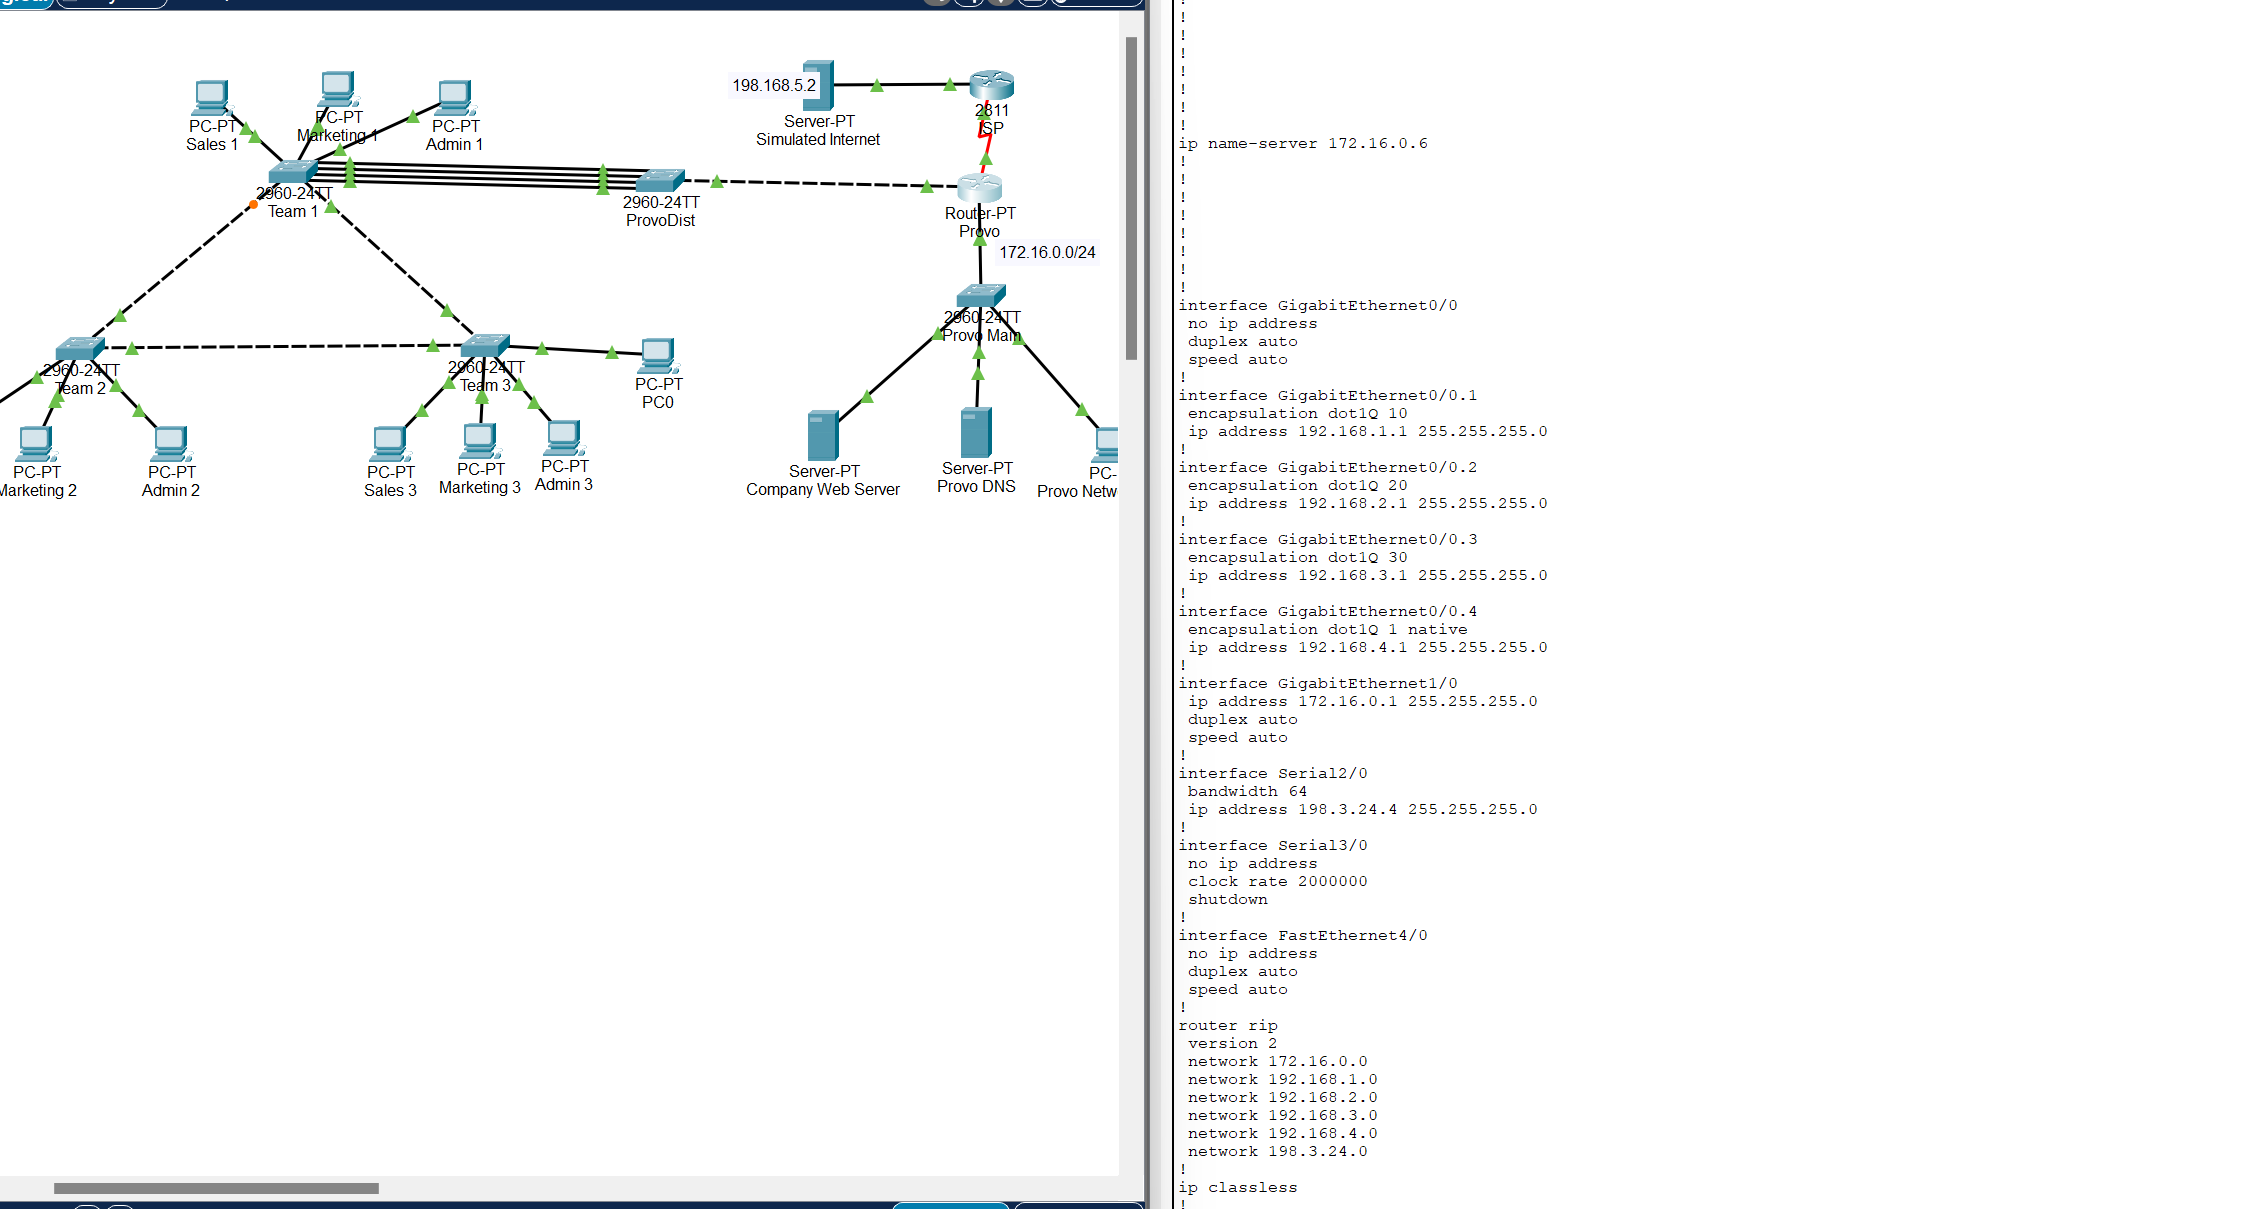Click the 'bandwidth 64' line
2245x1209 pixels.
(1248, 791)
